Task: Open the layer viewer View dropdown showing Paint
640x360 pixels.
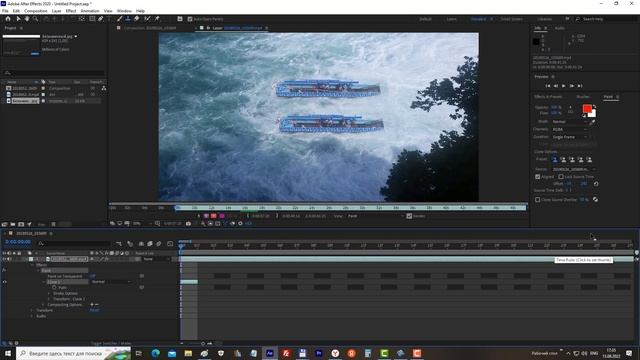Action: click(375, 216)
